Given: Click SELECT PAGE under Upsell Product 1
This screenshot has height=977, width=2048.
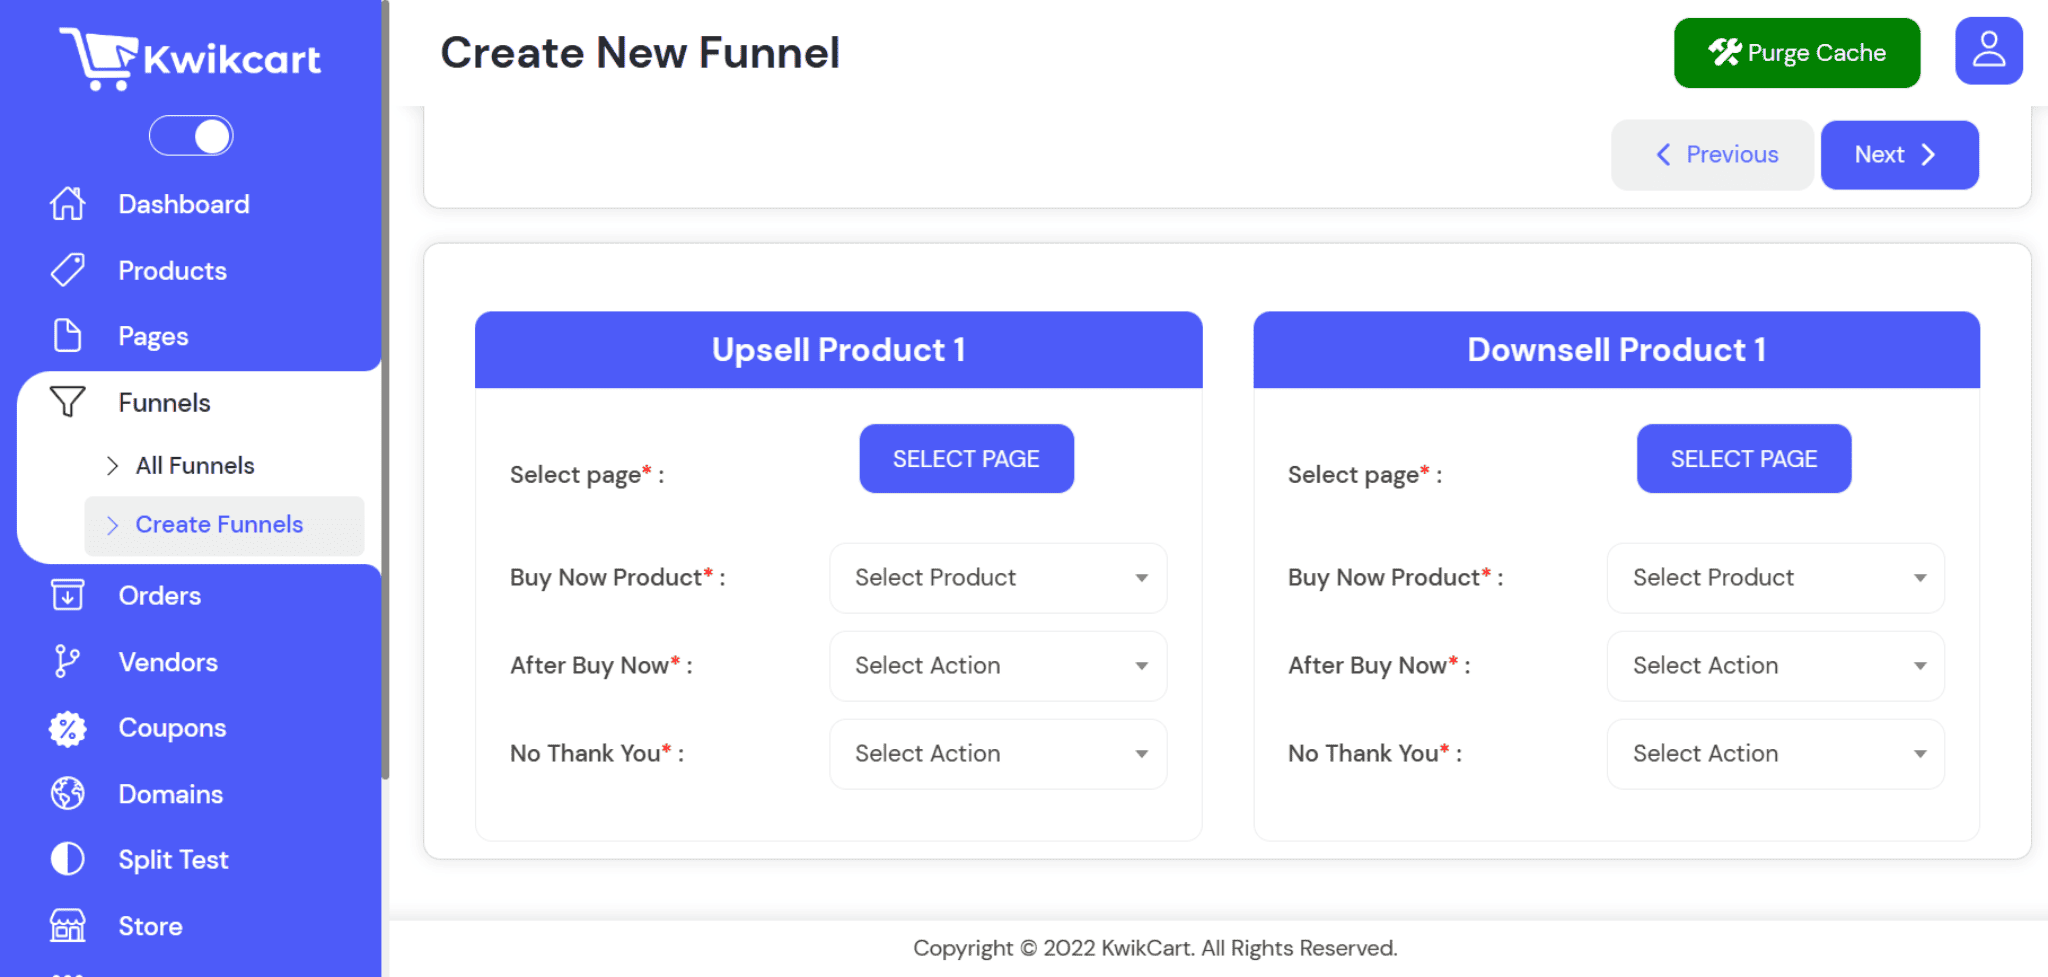Looking at the screenshot, I should pos(966,459).
